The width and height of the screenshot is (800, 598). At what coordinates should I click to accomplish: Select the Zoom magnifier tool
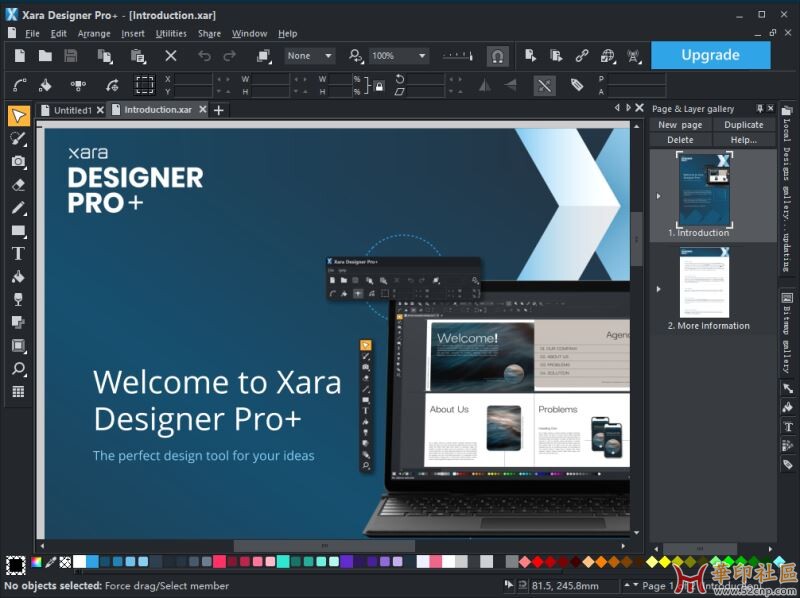[18, 368]
